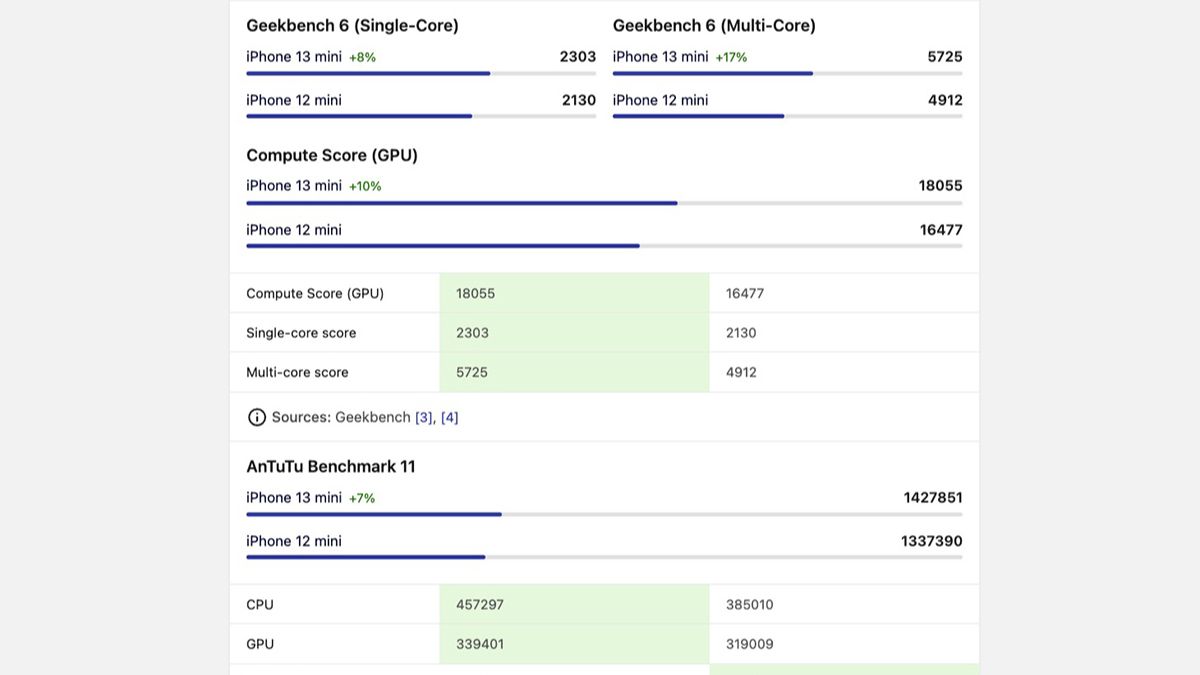Open Geekbench source link [4]
Screen dimensions: 1200x675
[450, 417]
